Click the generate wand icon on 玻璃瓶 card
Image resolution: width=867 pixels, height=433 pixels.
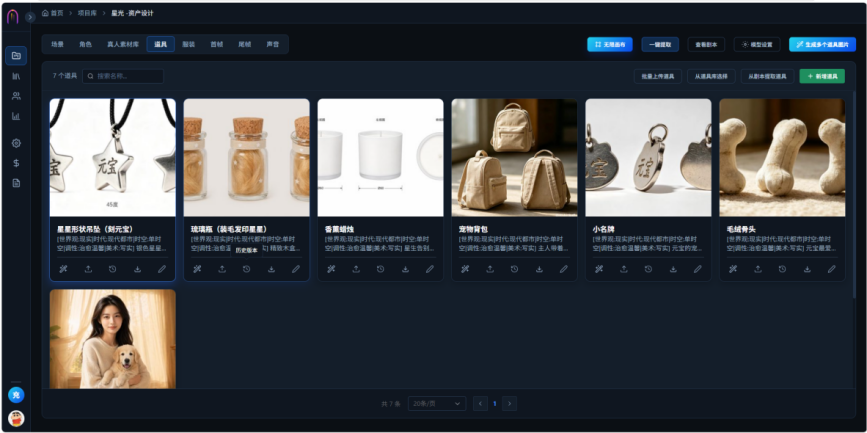tap(197, 269)
